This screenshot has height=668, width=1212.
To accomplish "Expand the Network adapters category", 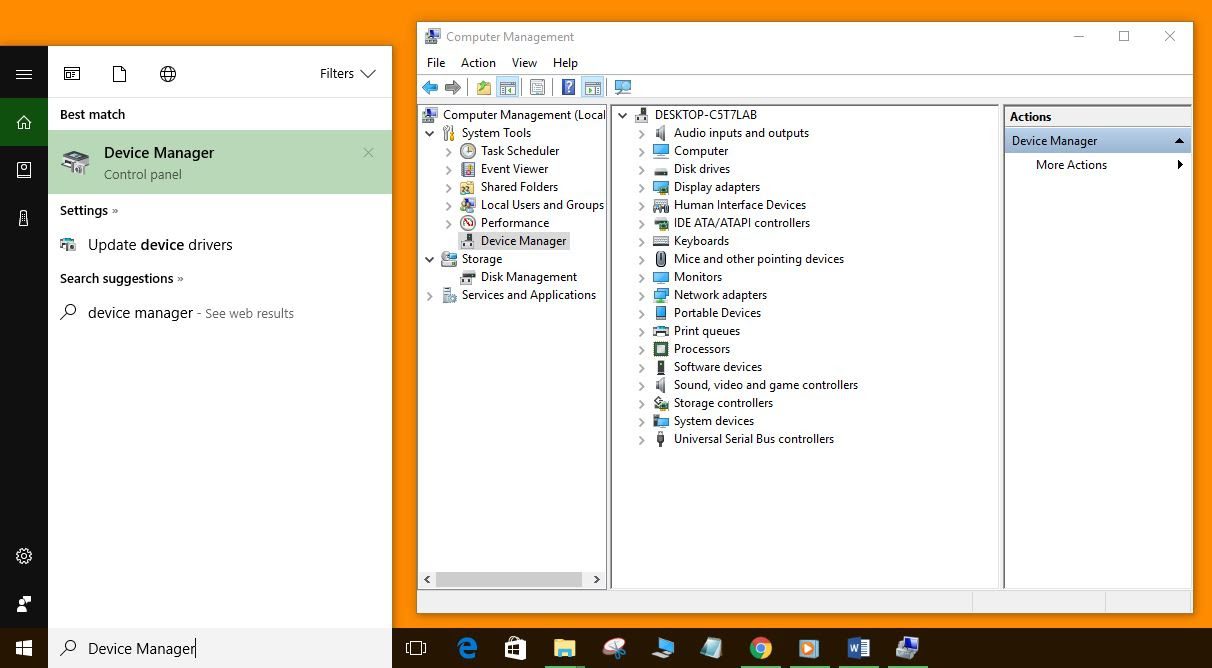I will click(x=642, y=295).
